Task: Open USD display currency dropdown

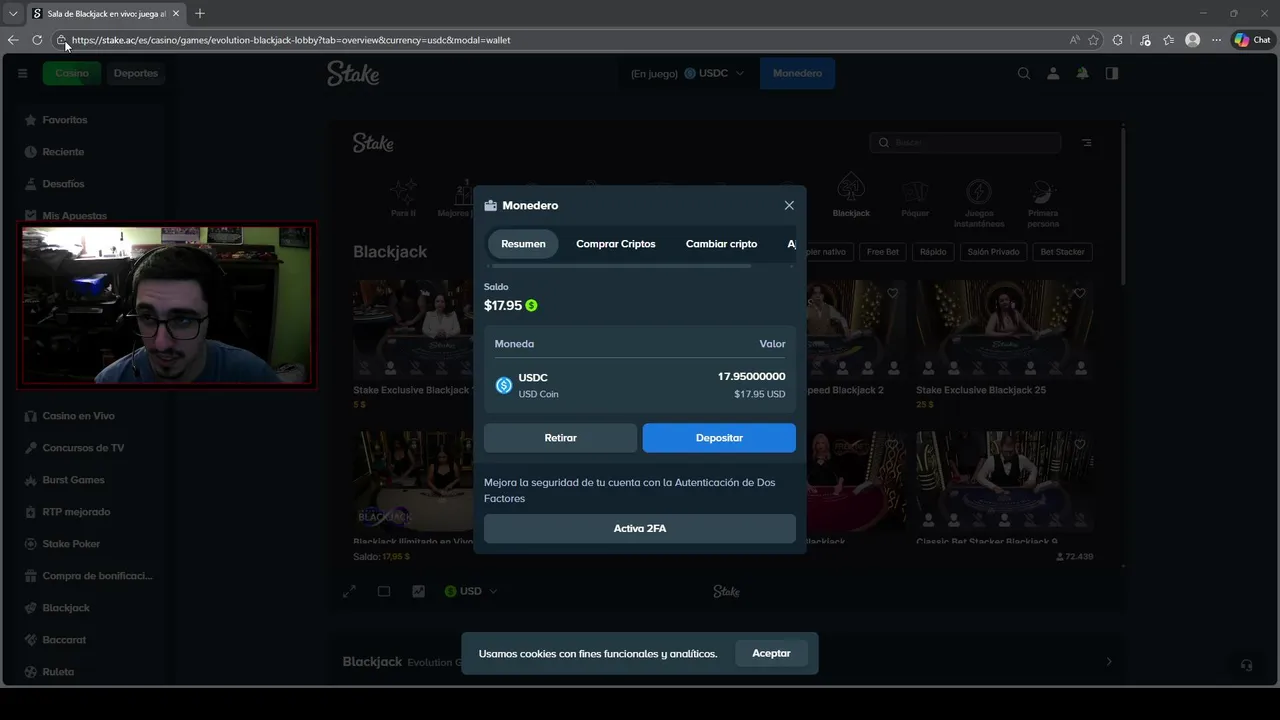Action: (x=470, y=591)
